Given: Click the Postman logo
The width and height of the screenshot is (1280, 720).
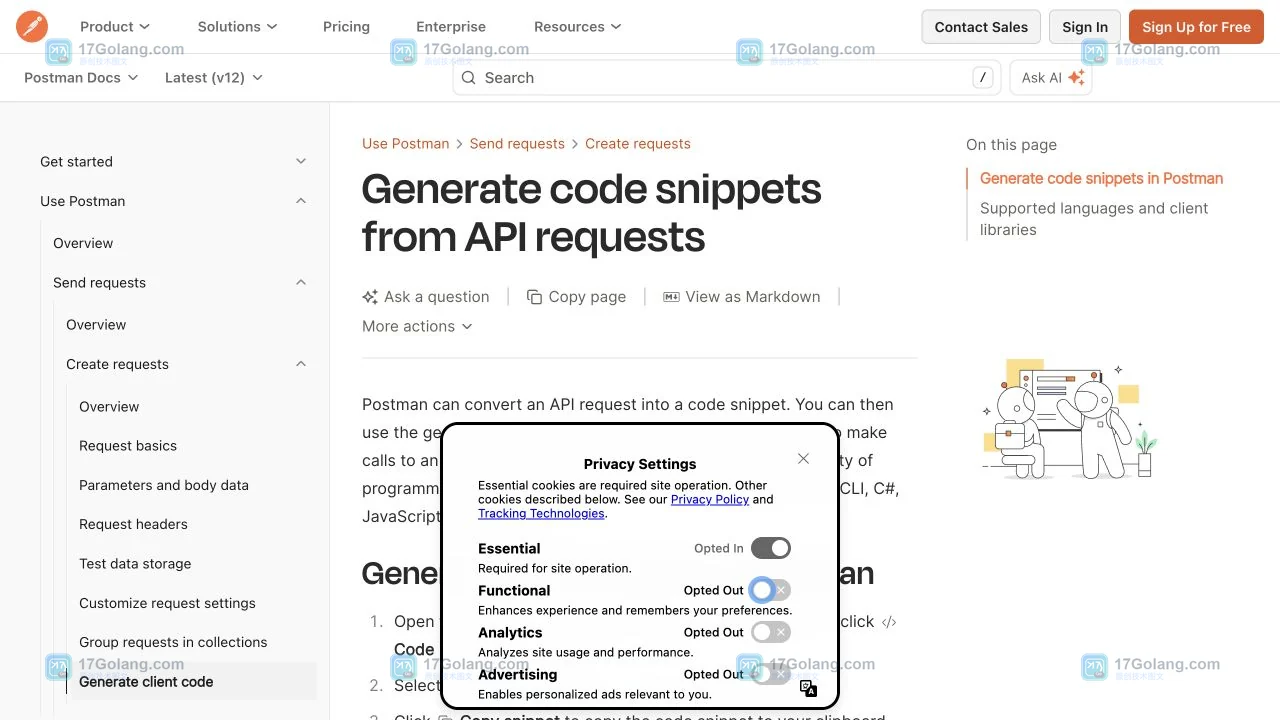Looking at the screenshot, I should pyautogui.click(x=32, y=27).
